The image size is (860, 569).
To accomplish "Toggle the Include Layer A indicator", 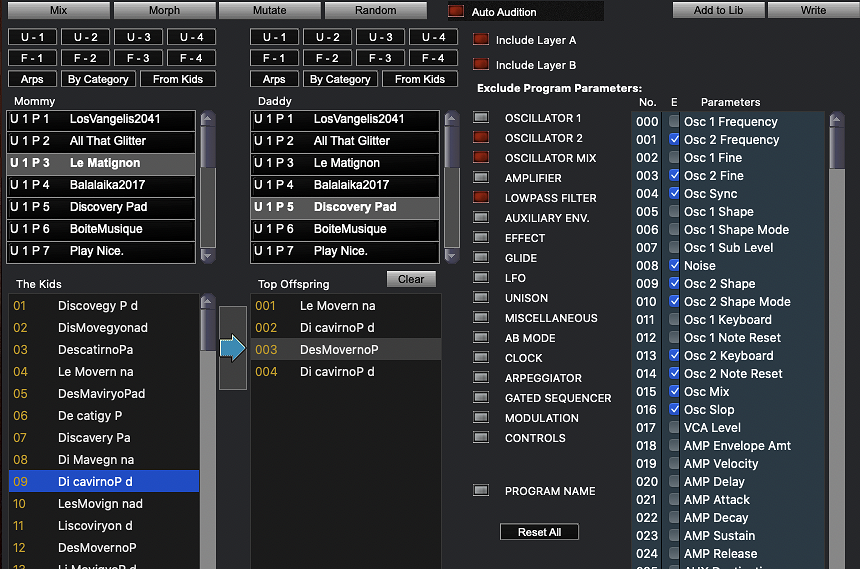I will (481, 40).
